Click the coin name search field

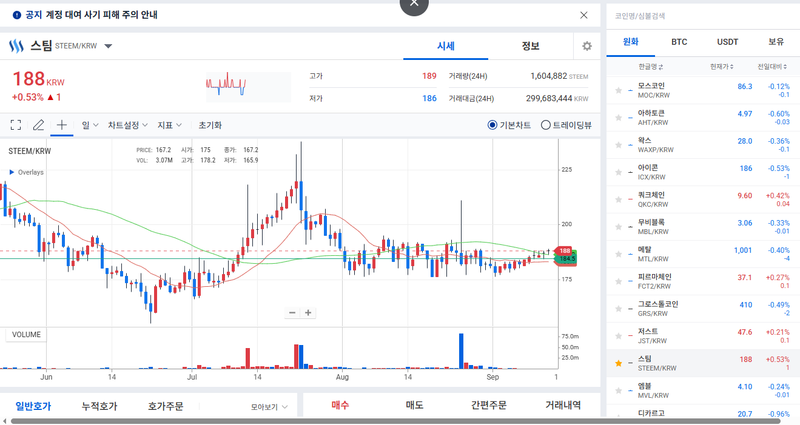(x=703, y=16)
